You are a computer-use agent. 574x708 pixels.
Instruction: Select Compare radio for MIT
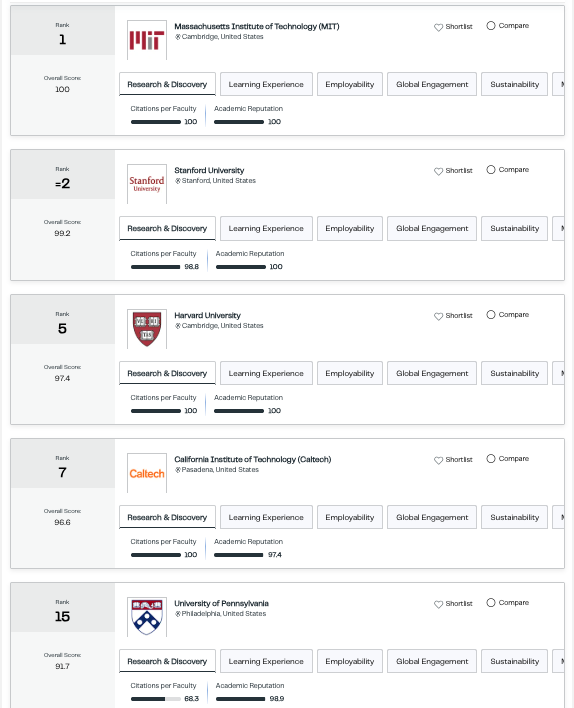click(491, 26)
